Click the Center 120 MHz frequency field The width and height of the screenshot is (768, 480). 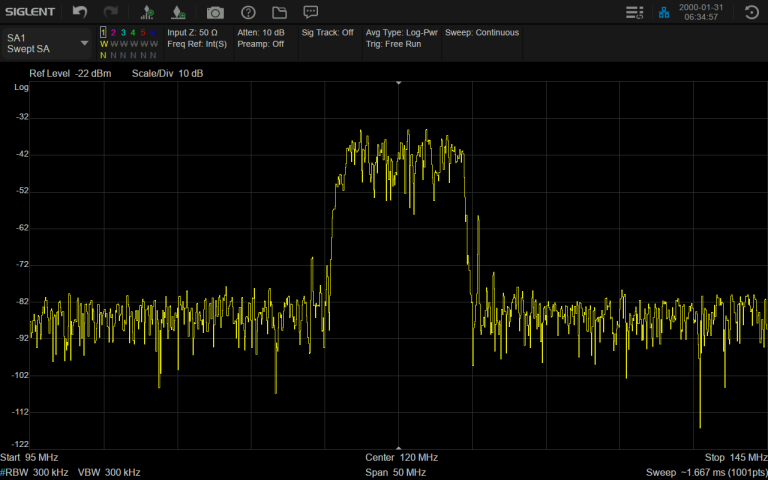click(401, 457)
